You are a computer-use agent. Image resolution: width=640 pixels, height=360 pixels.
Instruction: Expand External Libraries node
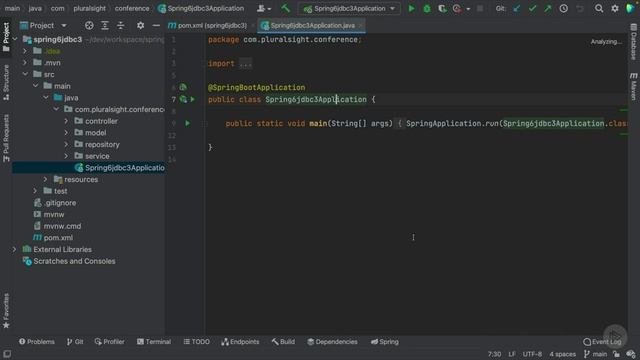tap(14, 249)
